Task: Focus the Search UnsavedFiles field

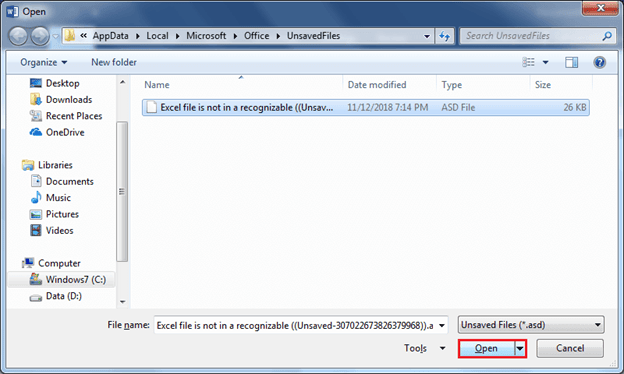Action: (x=537, y=36)
